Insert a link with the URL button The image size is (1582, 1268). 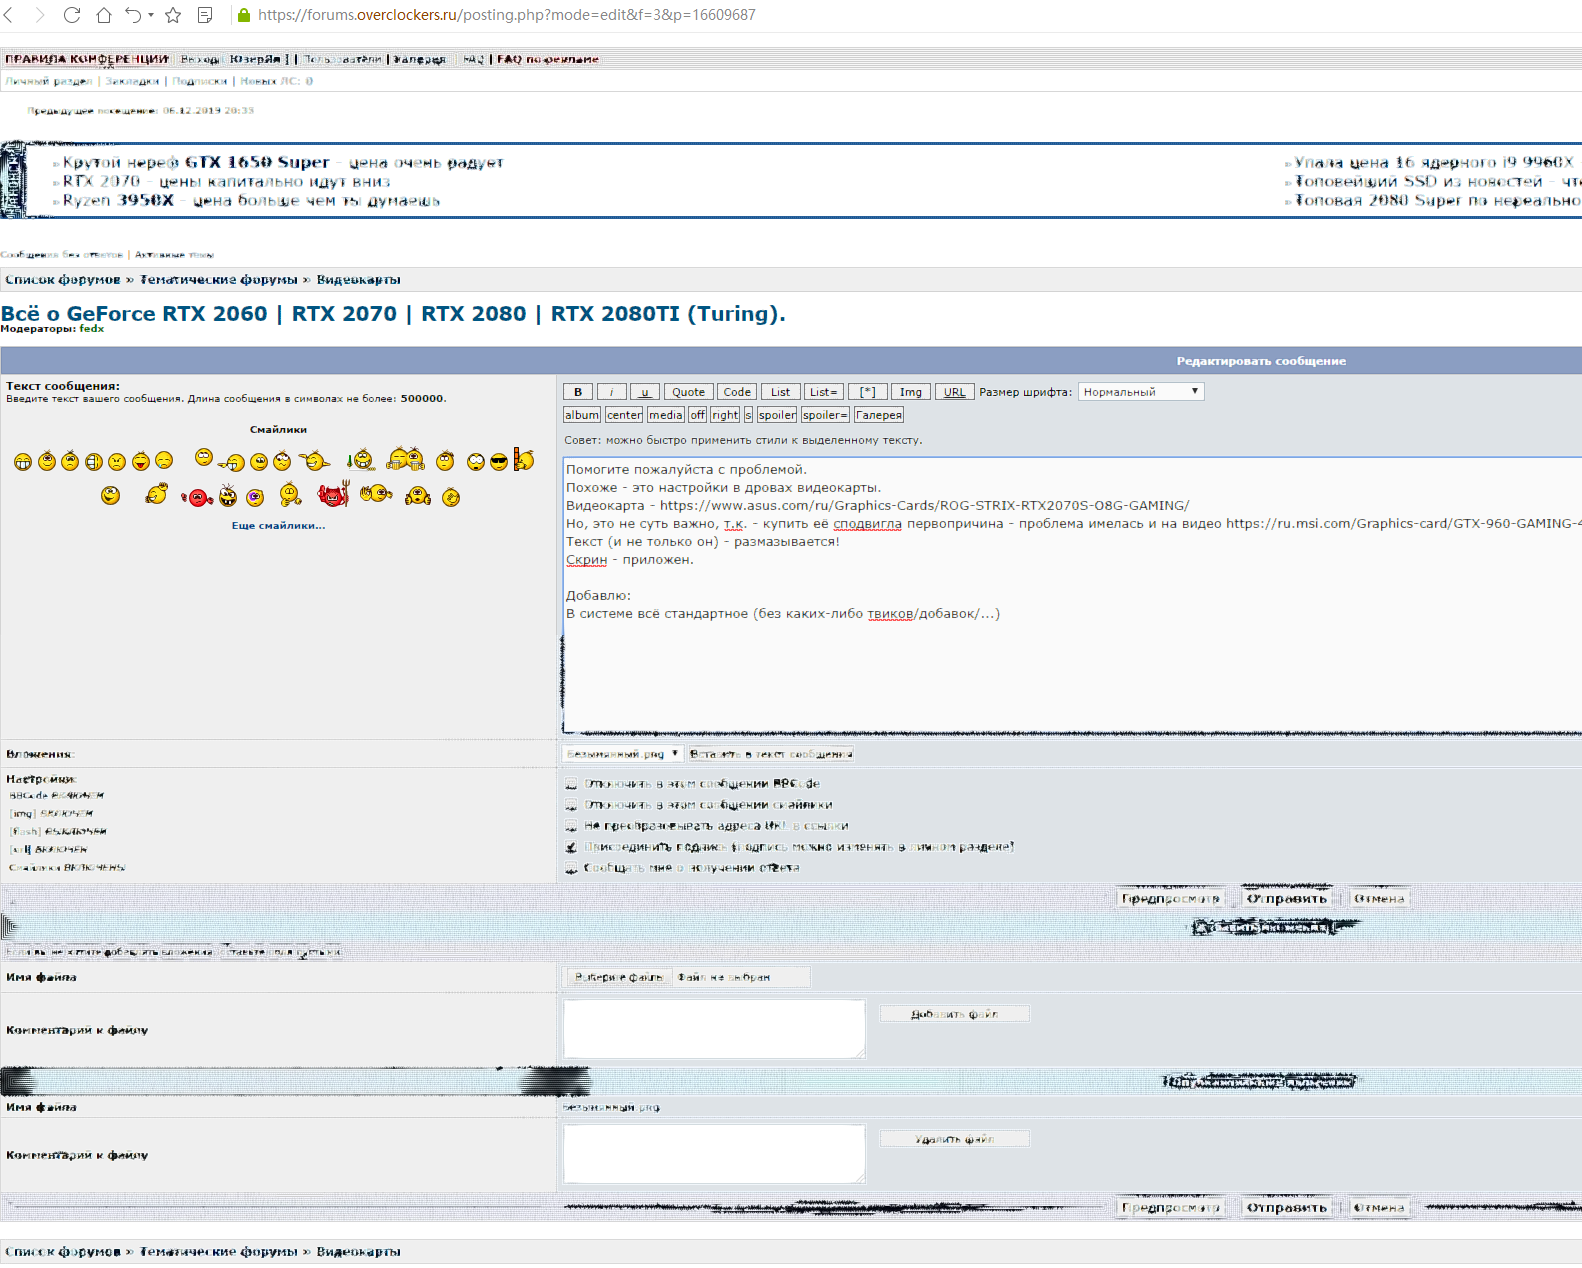pos(955,392)
